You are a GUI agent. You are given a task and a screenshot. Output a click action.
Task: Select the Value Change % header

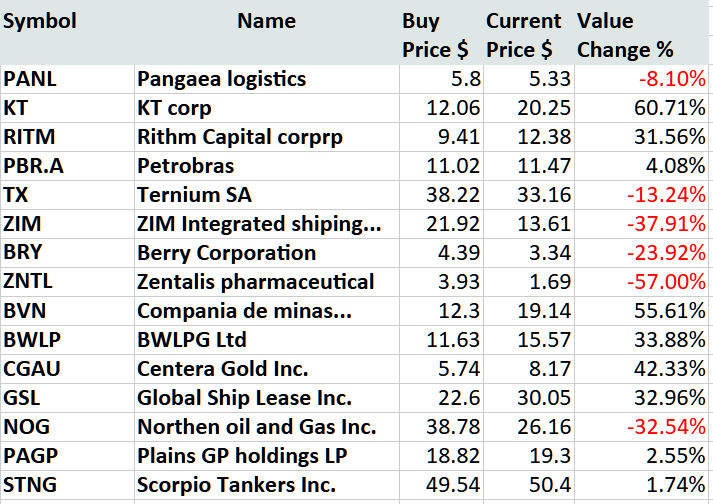[x=625, y=35]
